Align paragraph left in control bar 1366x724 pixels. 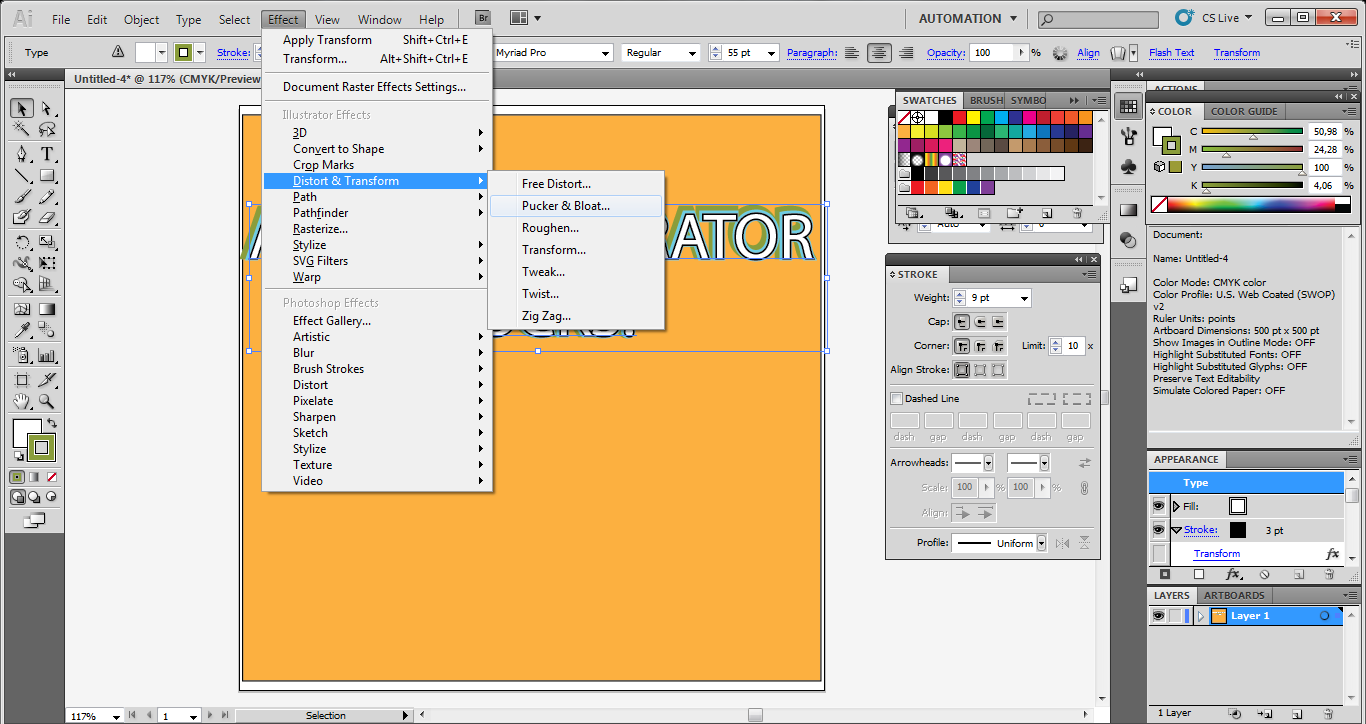(851, 53)
